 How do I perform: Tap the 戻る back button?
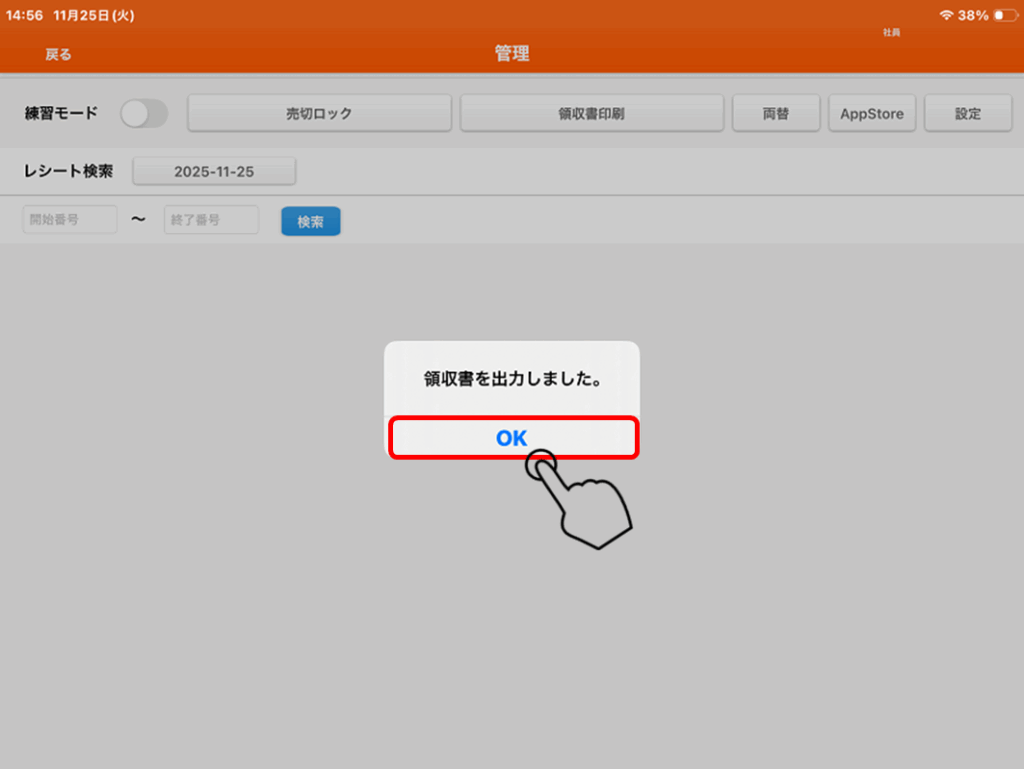[58, 54]
